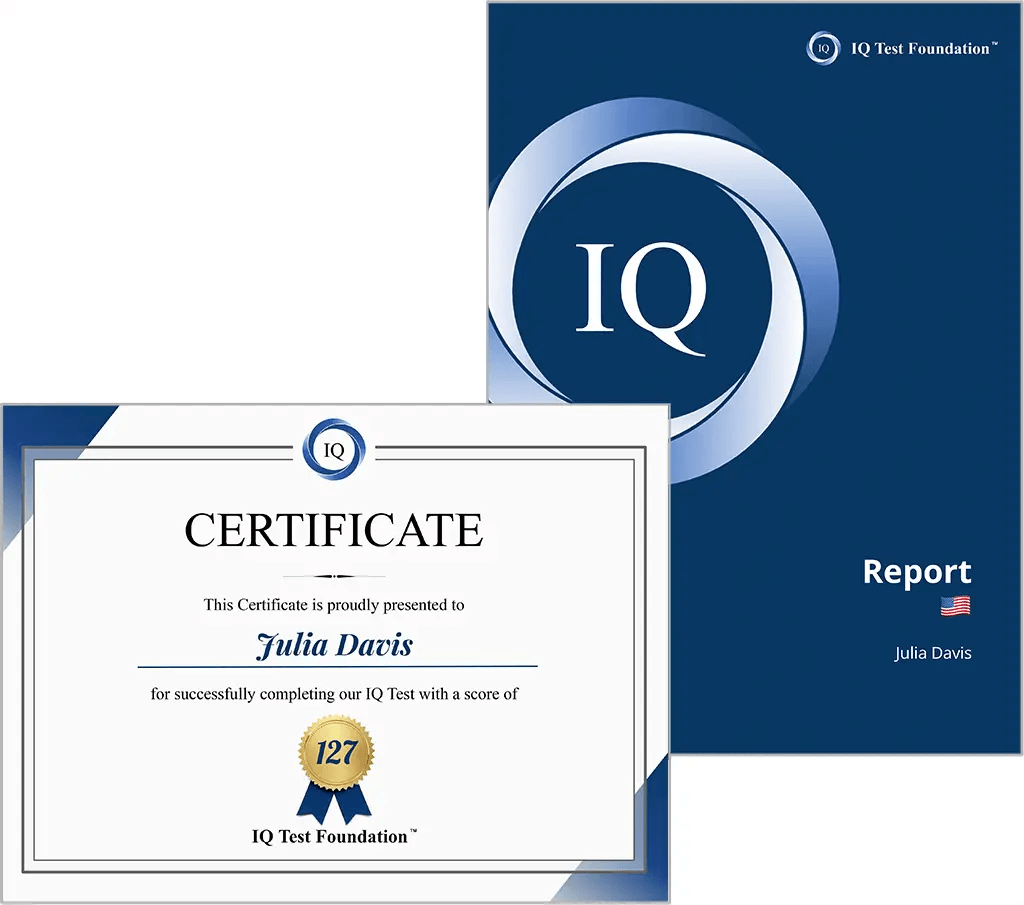Click 'IQ Test Foundation' text at certificate bottom
The height and width of the screenshot is (905, 1024).
334,836
